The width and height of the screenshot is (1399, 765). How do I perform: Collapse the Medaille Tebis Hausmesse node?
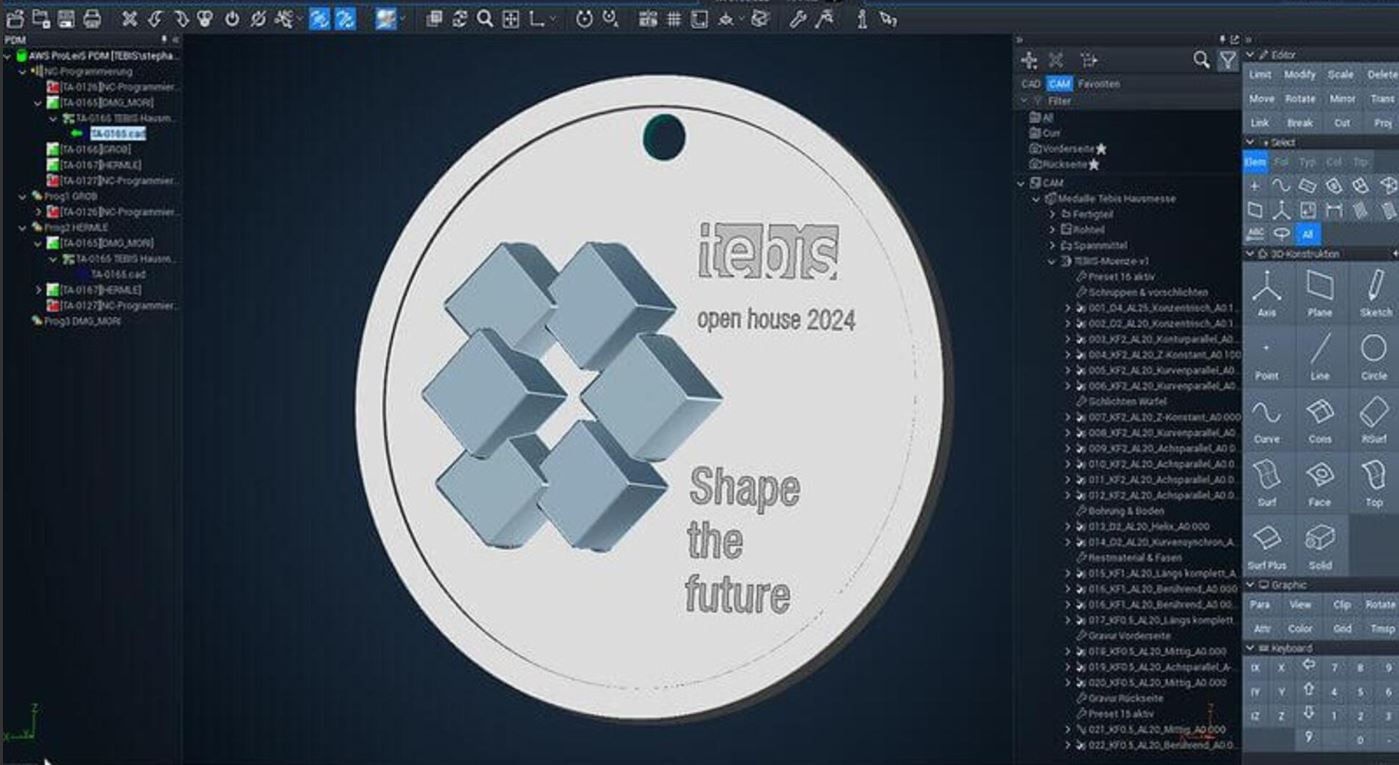coord(1035,198)
